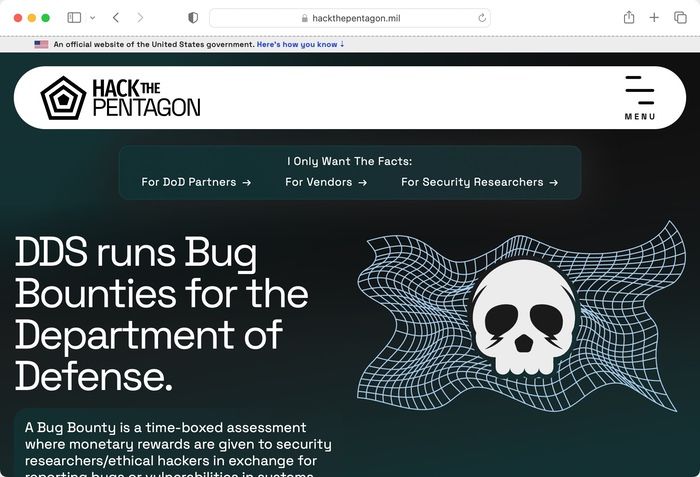Viewport: 700px width, 477px height.
Task: Click the lock icon in the address bar
Action: pos(304,18)
